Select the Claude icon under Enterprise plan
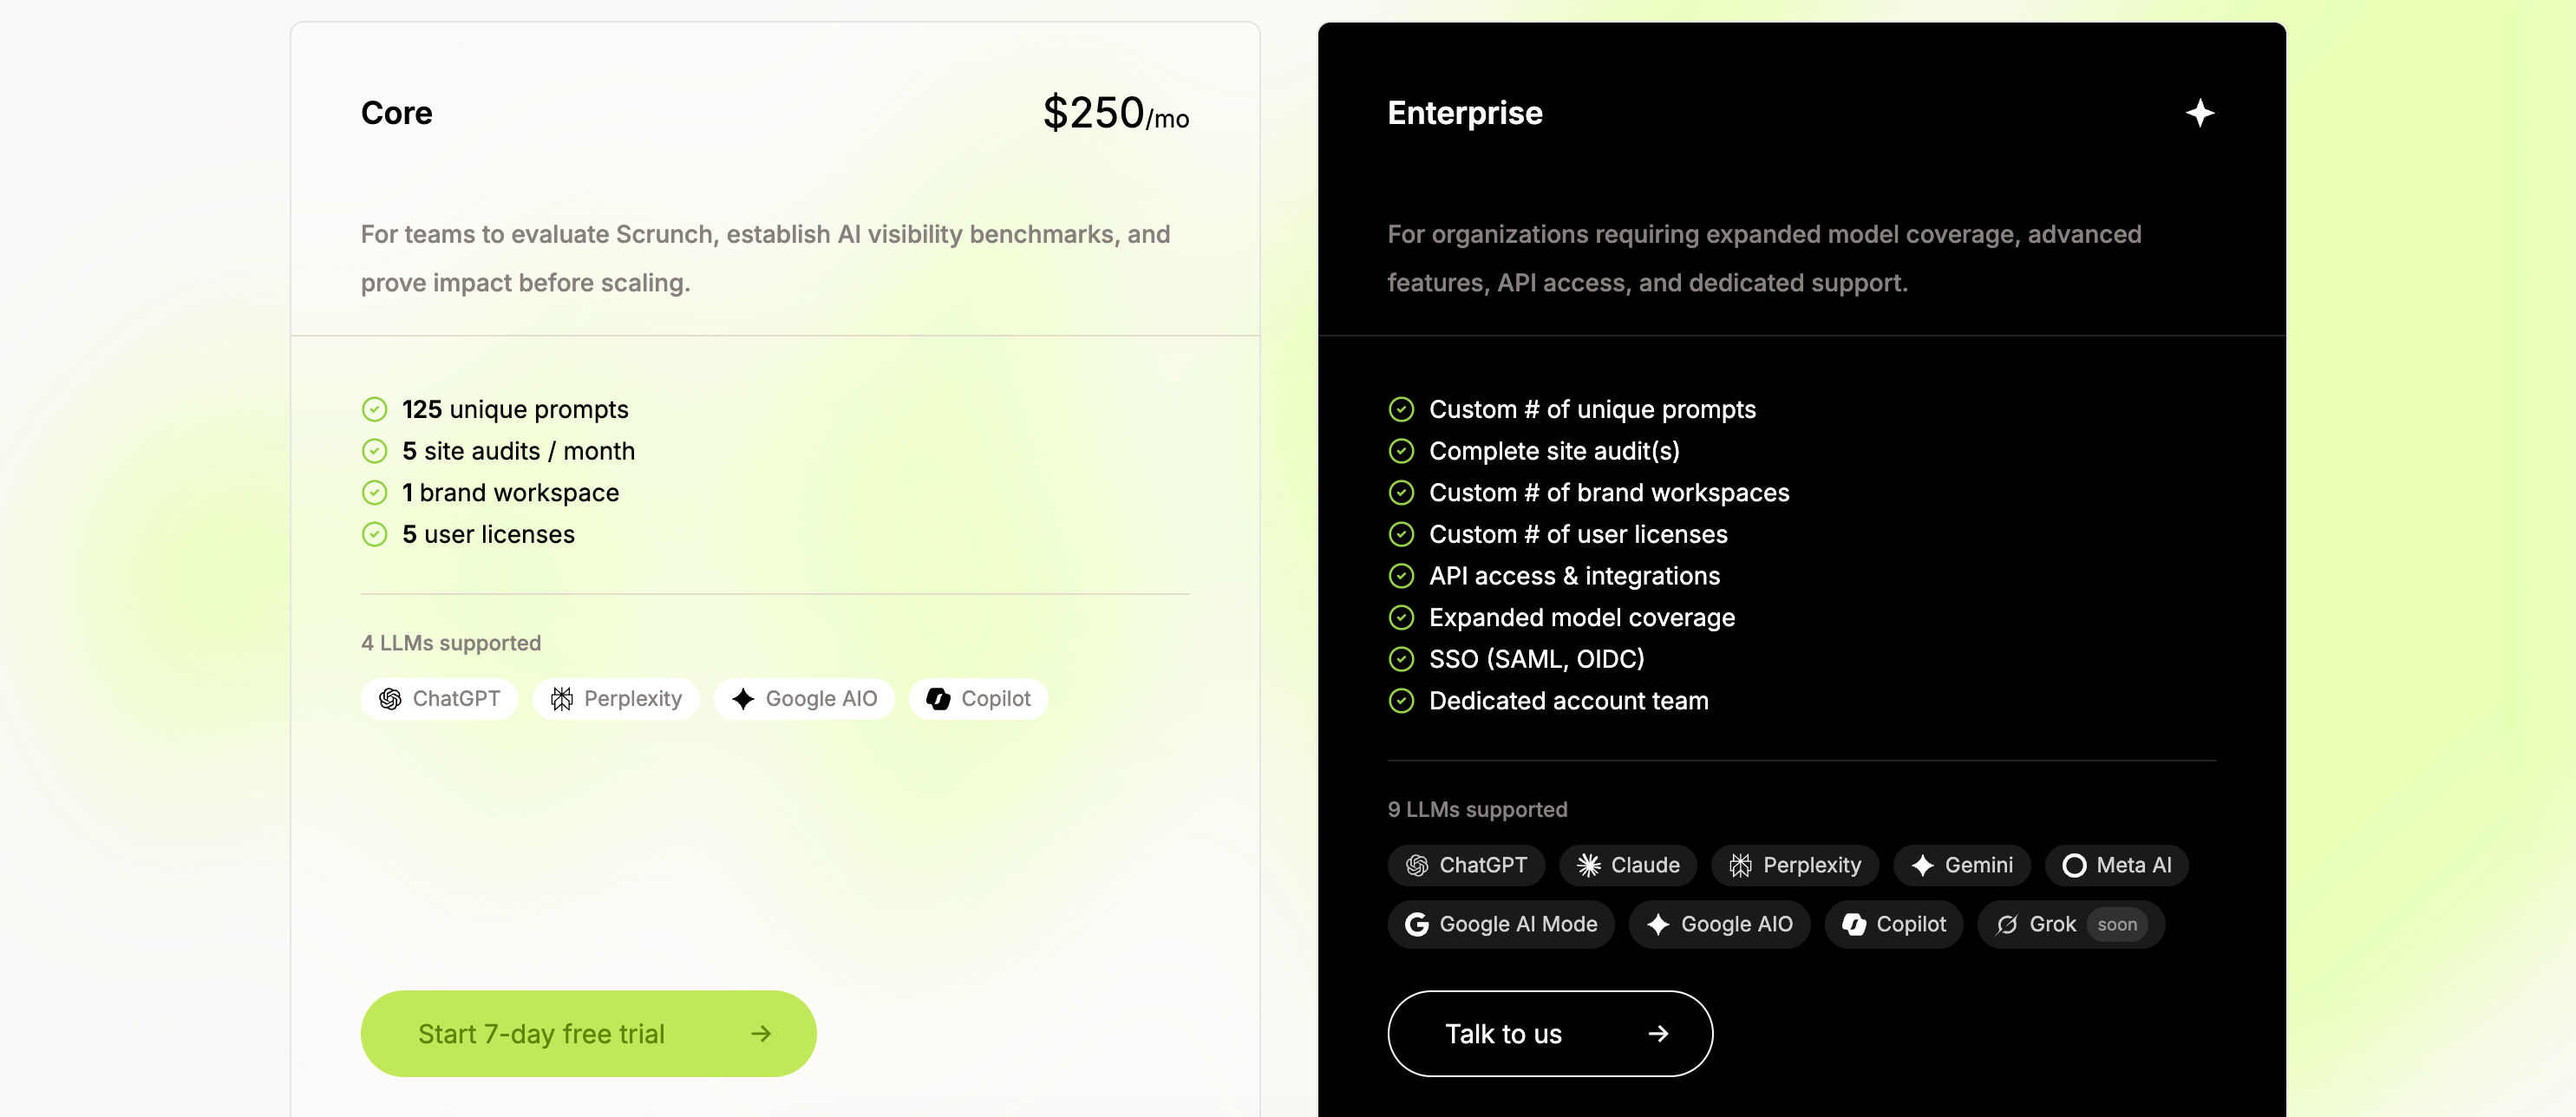The height and width of the screenshot is (1117, 2576). [1591, 865]
